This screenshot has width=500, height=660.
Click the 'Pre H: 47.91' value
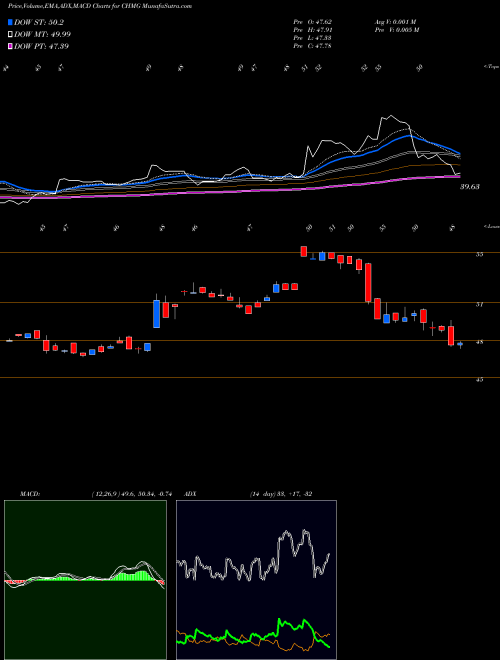pyautogui.click(x=313, y=30)
